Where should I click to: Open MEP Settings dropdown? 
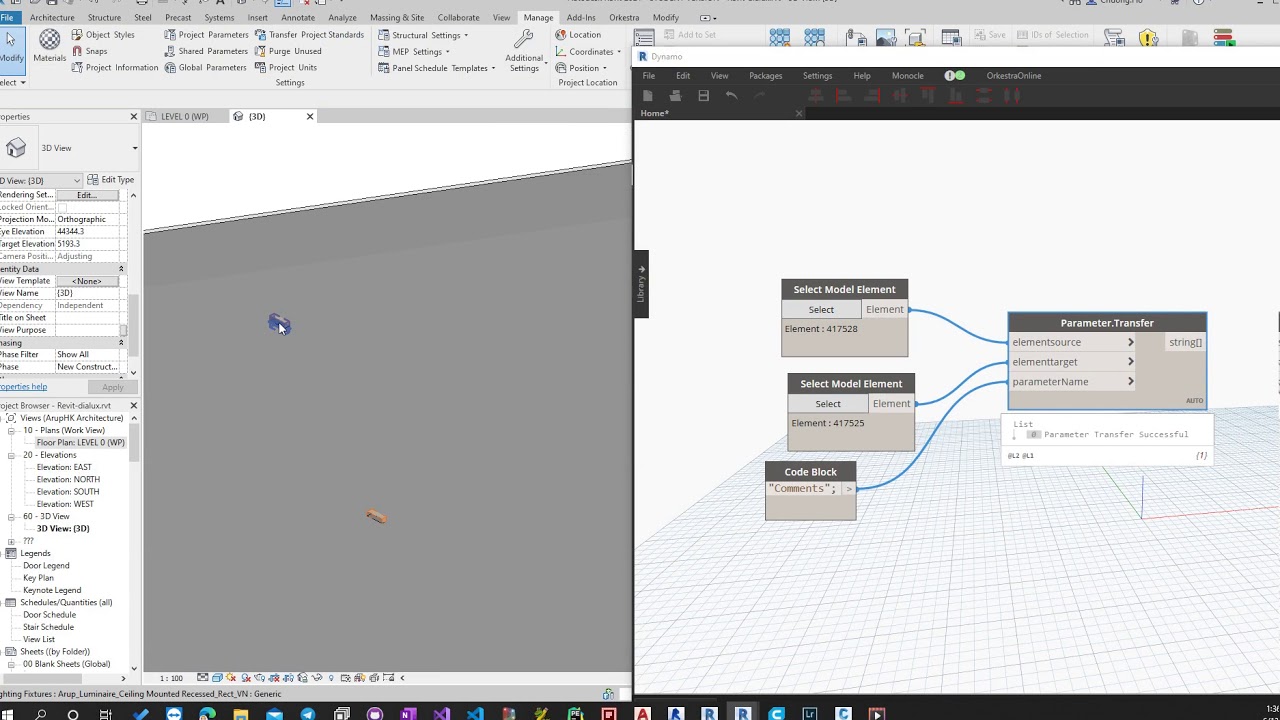(x=414, y=52)
